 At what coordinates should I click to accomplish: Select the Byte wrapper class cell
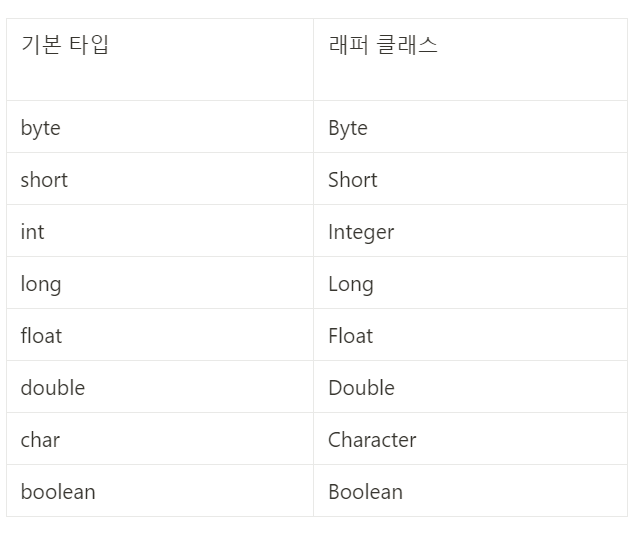(470, 127)
